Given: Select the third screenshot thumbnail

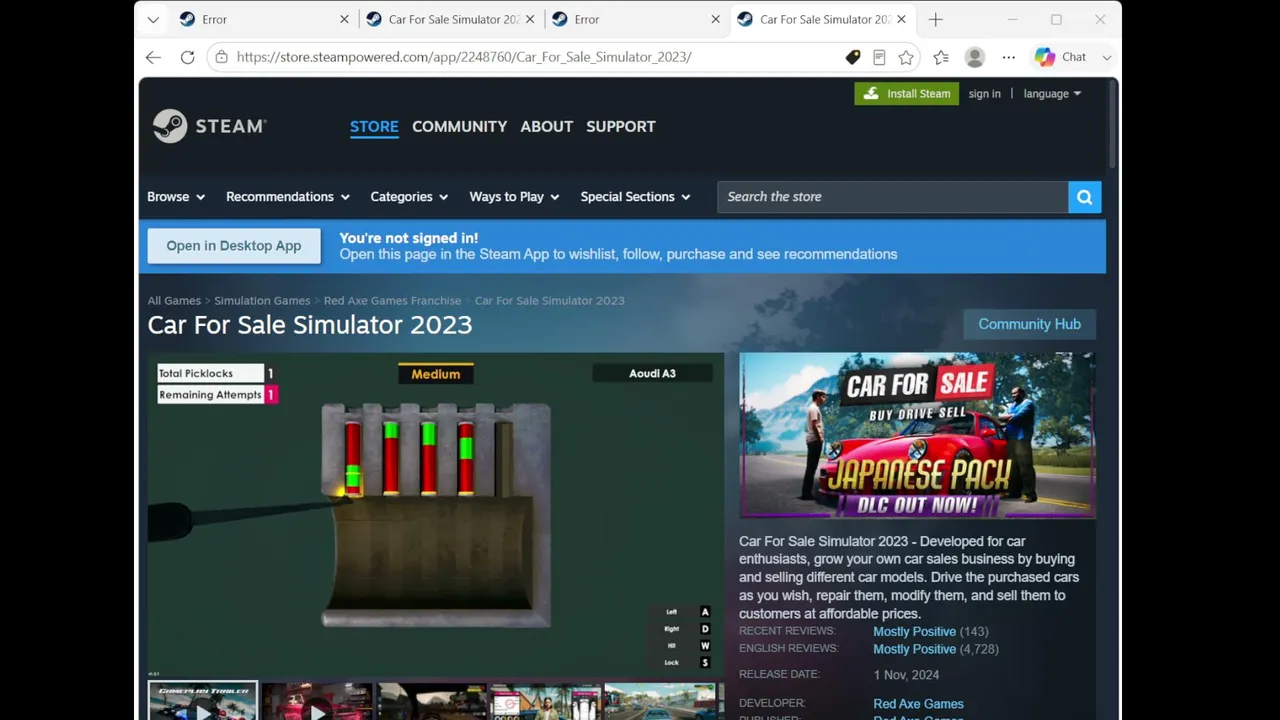Looking at the screenshot, I should (432, 701).
